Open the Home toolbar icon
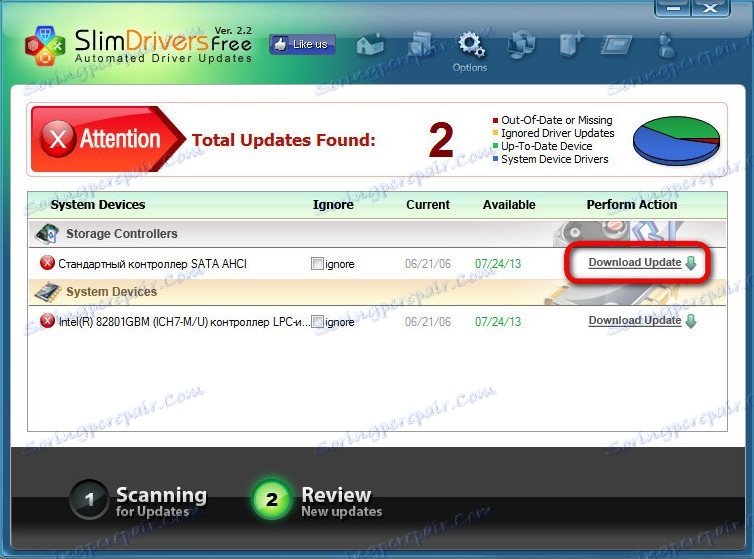754x559 pixels. point(369,45)
